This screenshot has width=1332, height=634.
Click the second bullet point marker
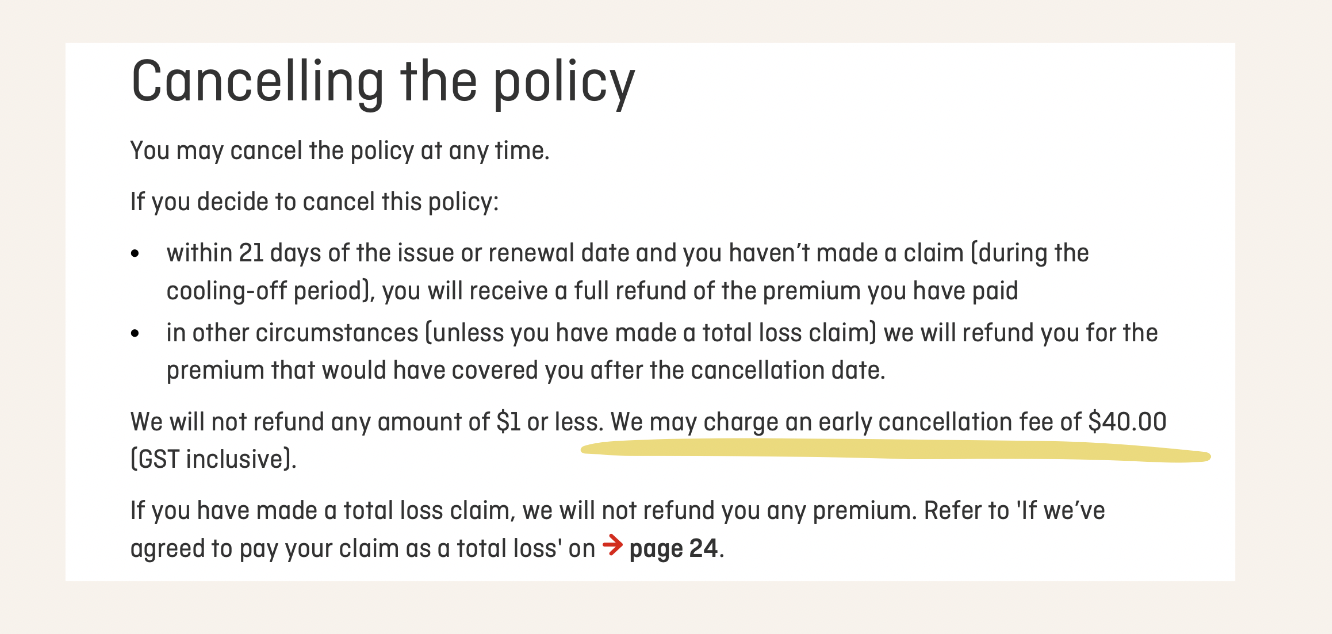pyautogui.click(x=136, y=334)
